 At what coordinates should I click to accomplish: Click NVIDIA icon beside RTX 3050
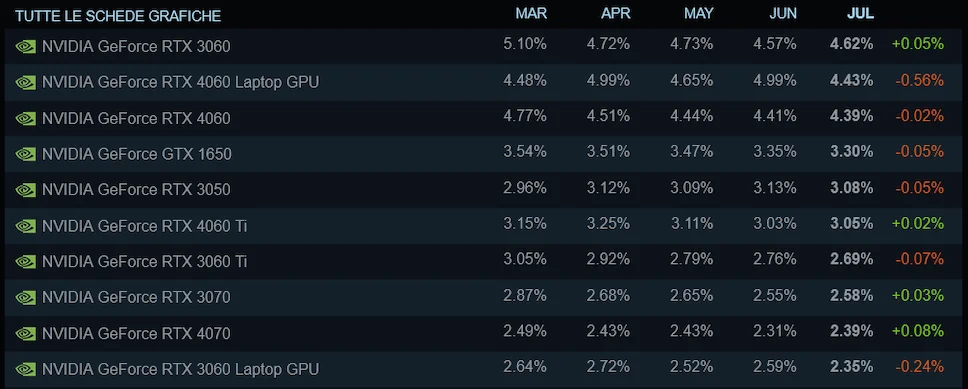tap(25, 190)
